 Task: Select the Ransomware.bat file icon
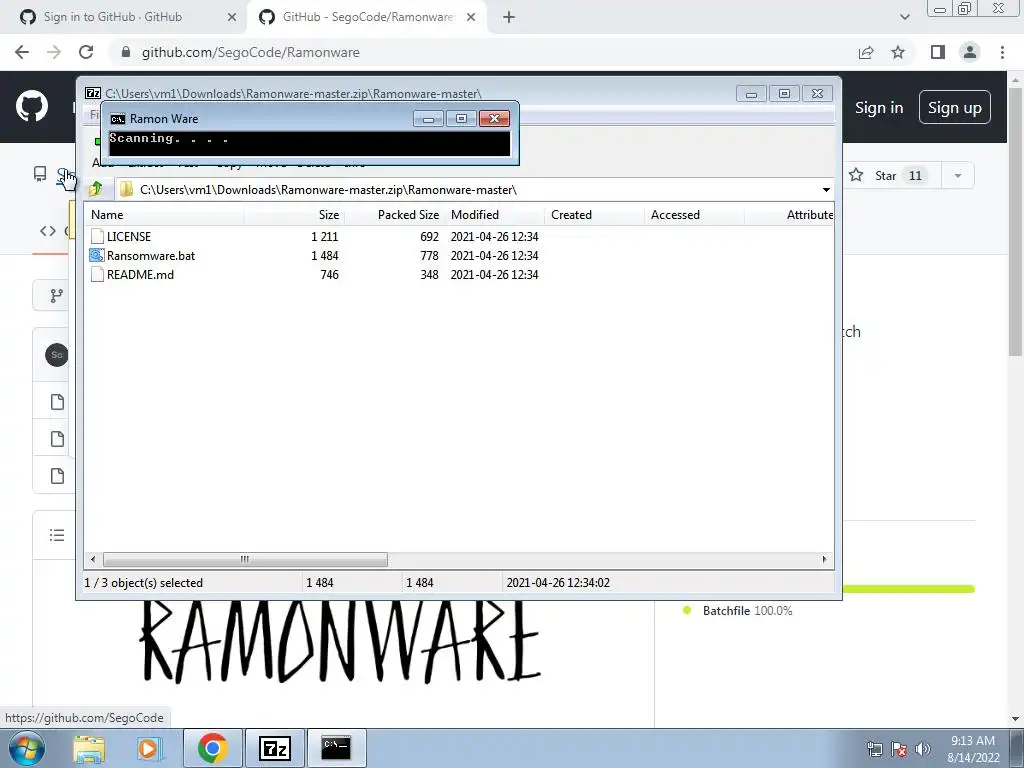97,255
